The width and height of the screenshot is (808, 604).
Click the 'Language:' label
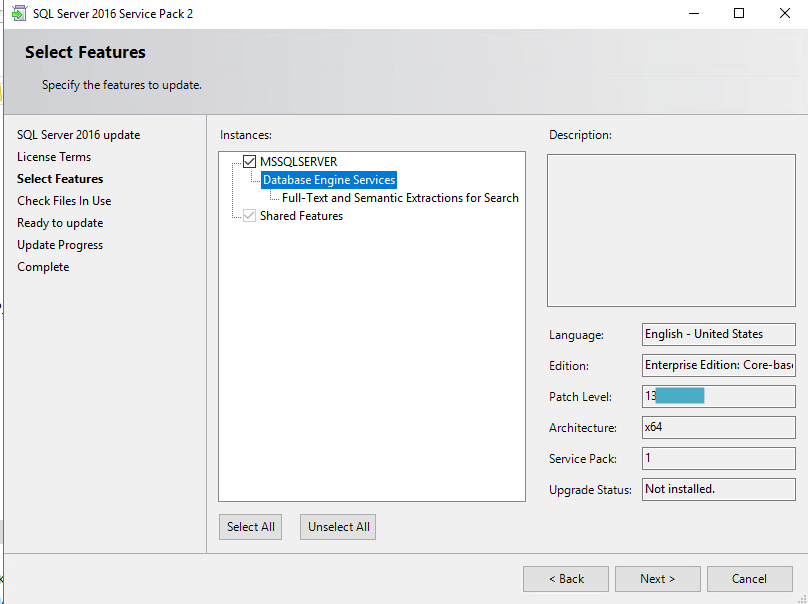pos(576,335)
